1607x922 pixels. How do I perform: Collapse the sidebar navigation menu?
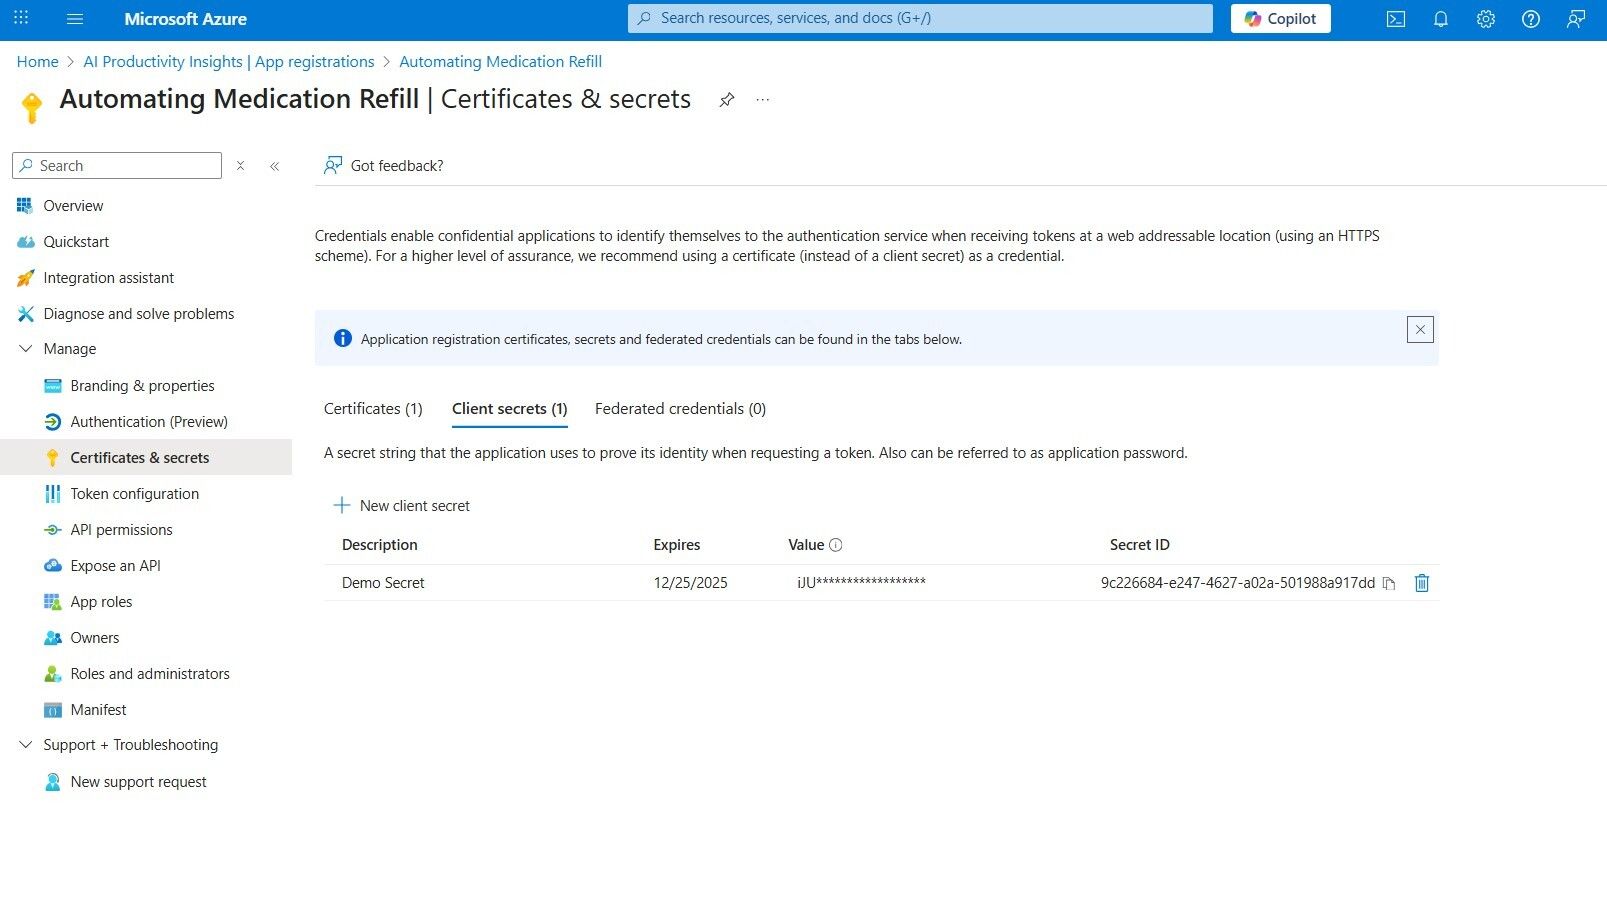274,166
